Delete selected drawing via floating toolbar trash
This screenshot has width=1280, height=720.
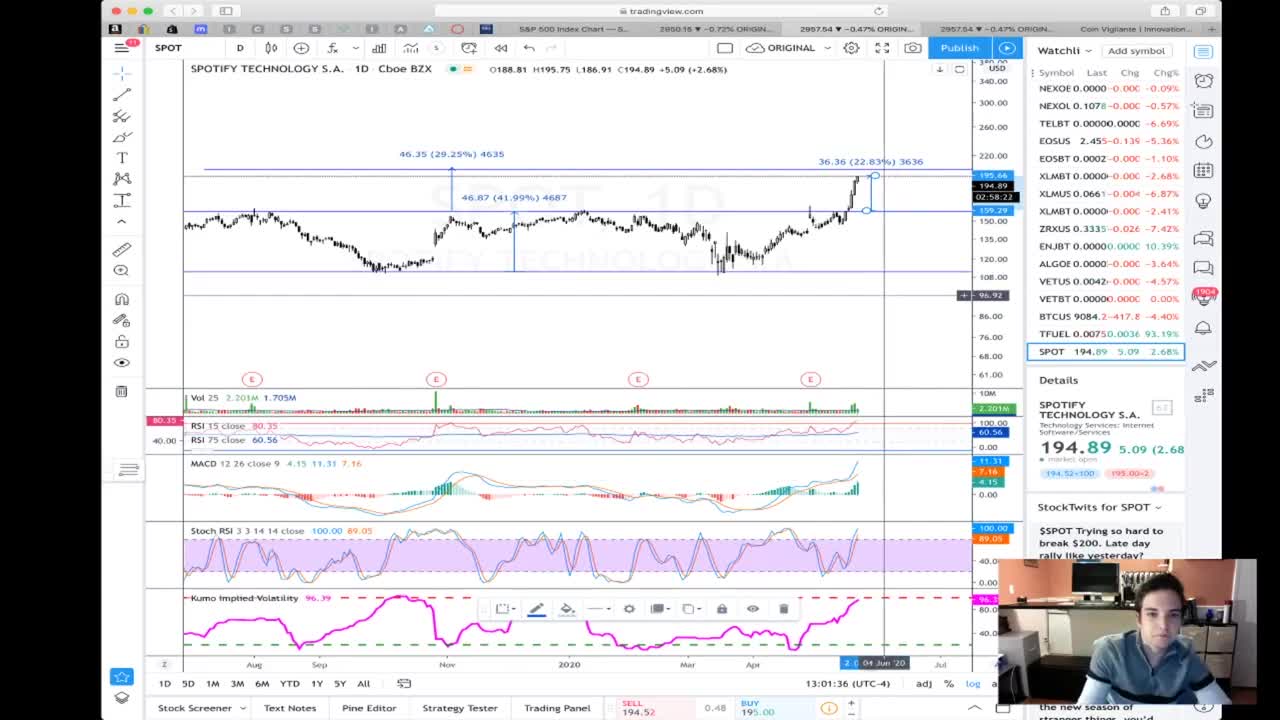click(x=783, y=609)
